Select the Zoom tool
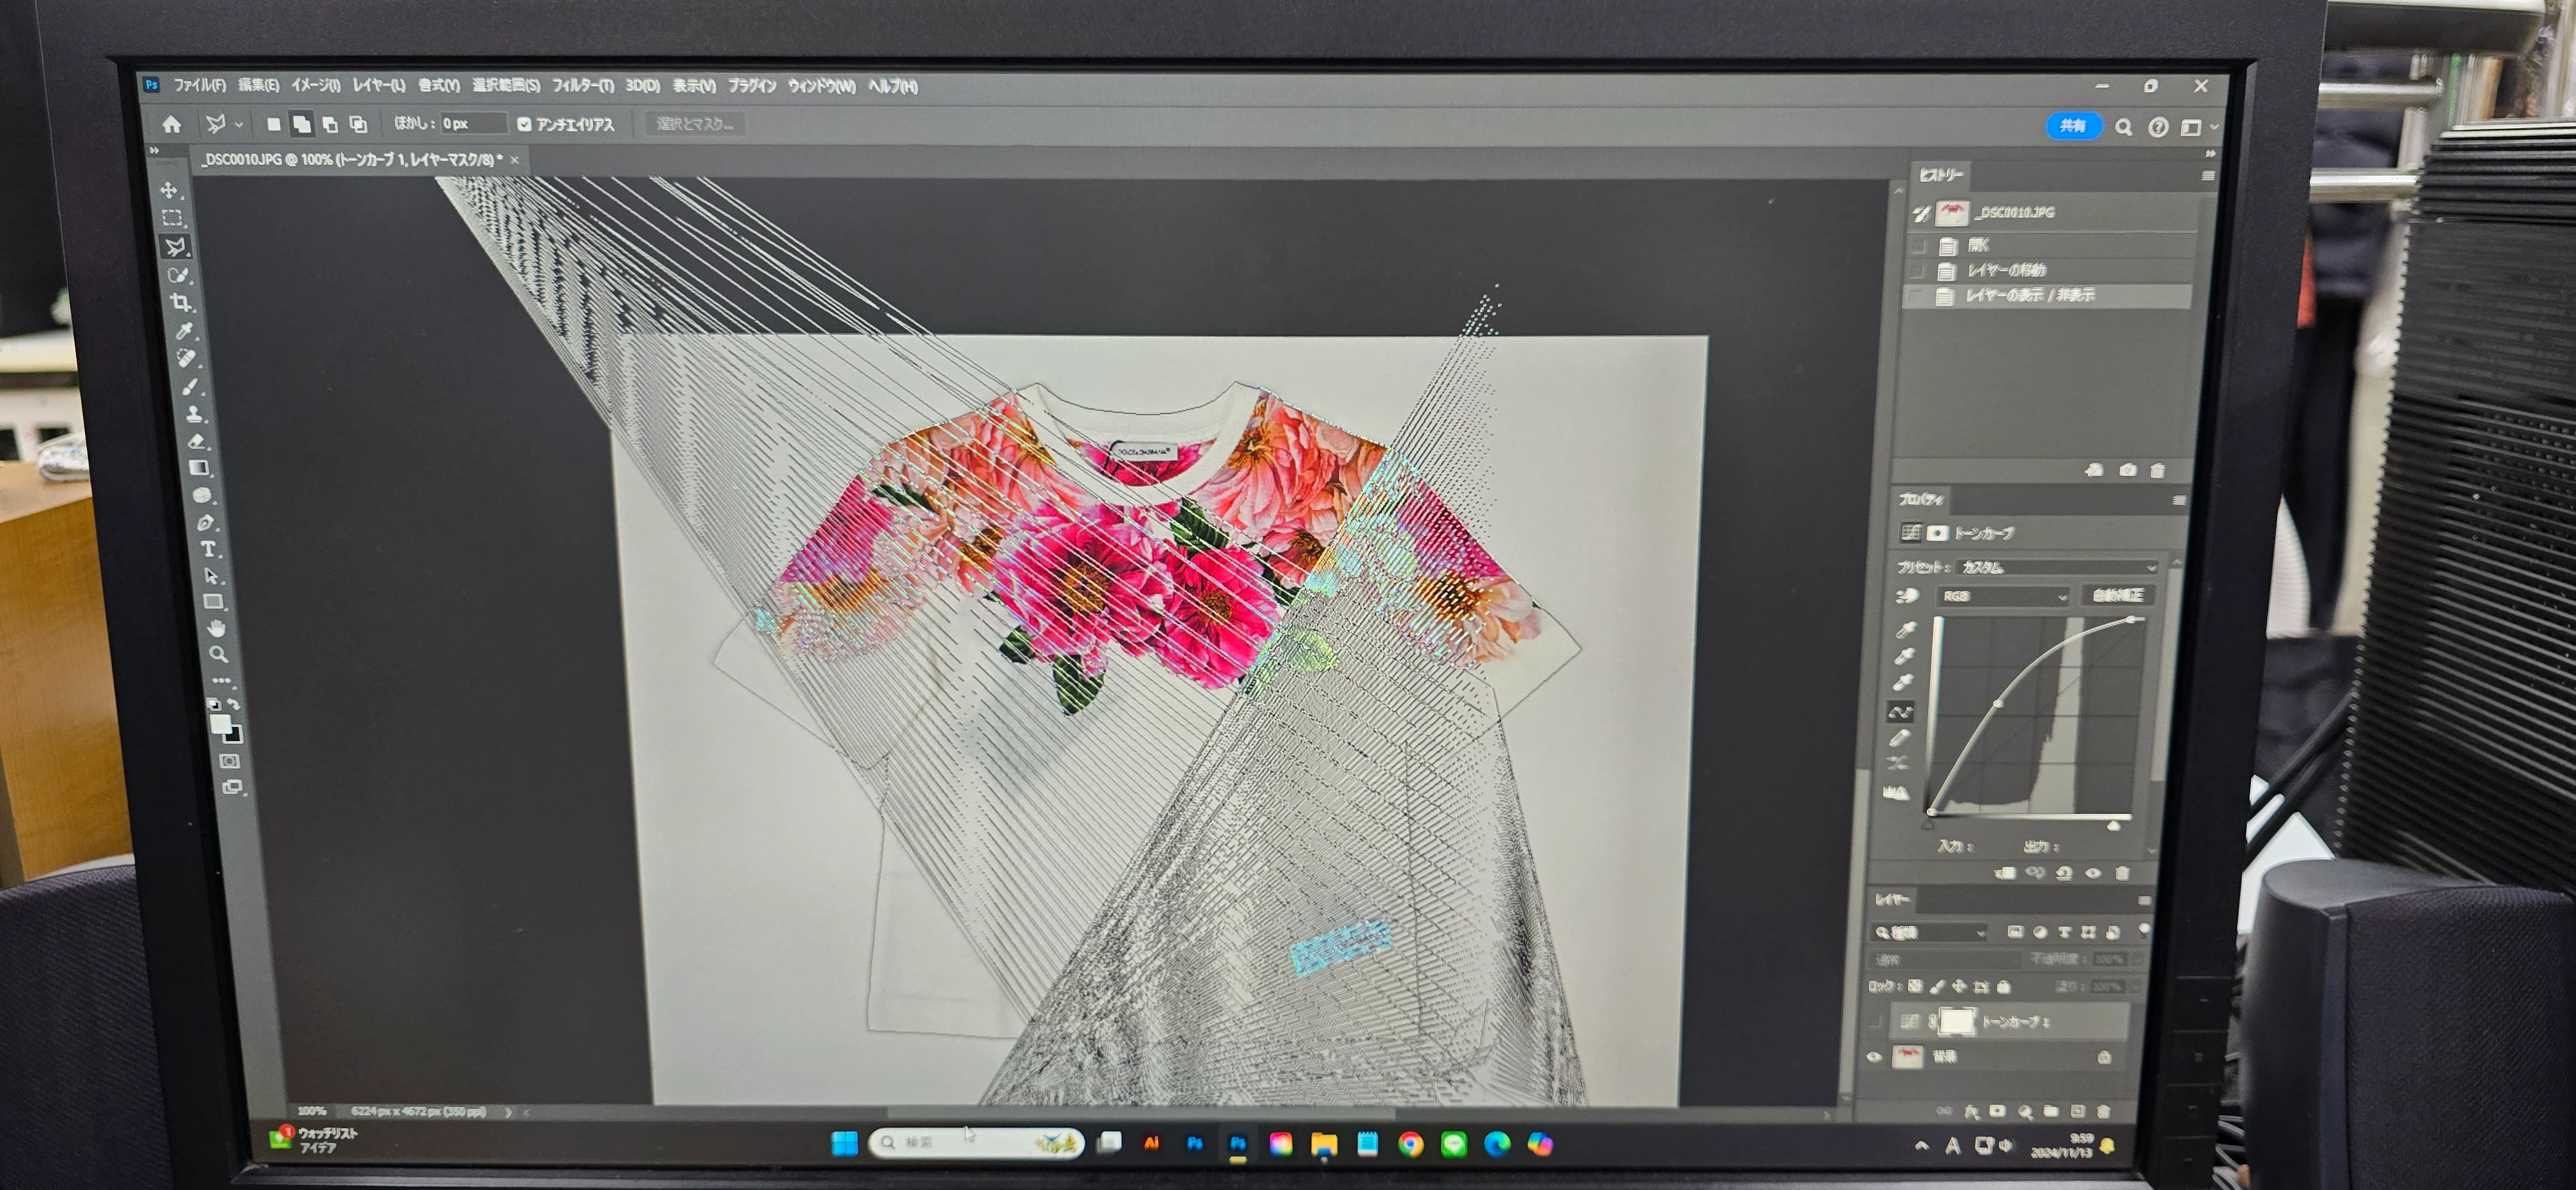 [218, 654]
